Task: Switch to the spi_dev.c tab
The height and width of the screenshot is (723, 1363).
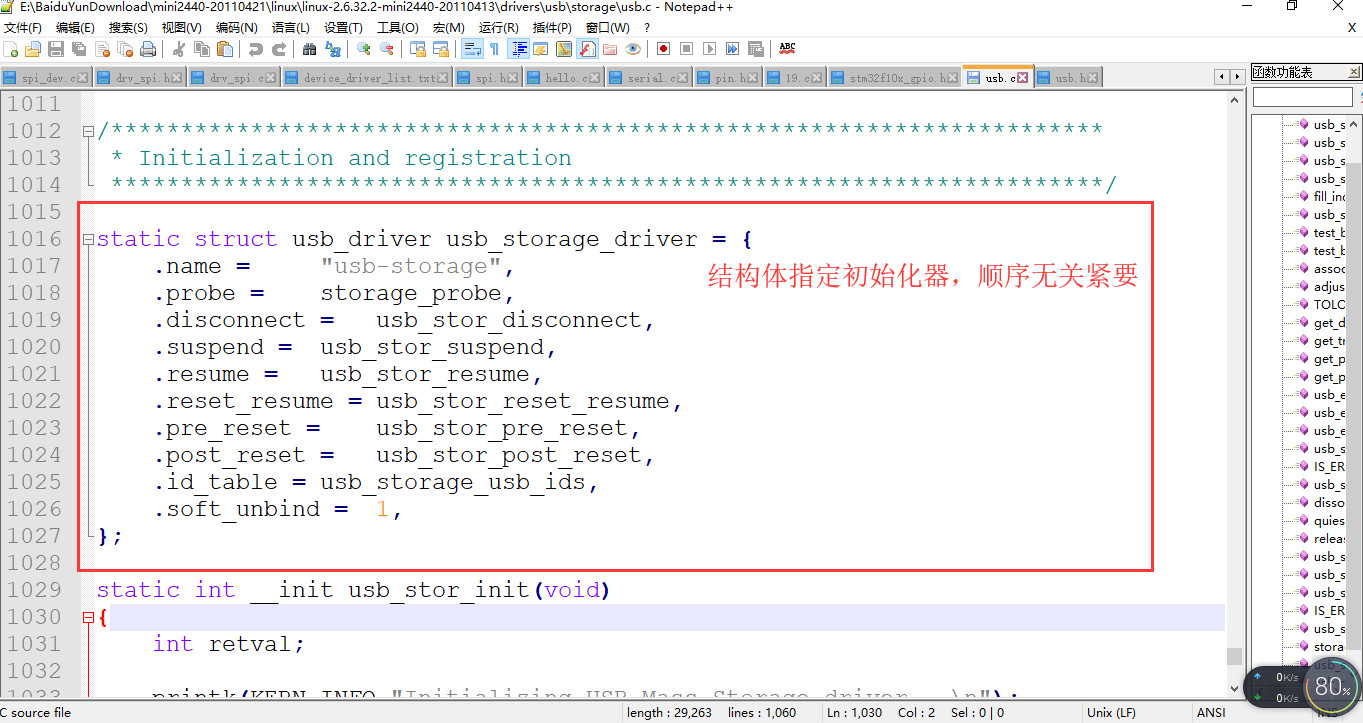Action: (48, 77)
